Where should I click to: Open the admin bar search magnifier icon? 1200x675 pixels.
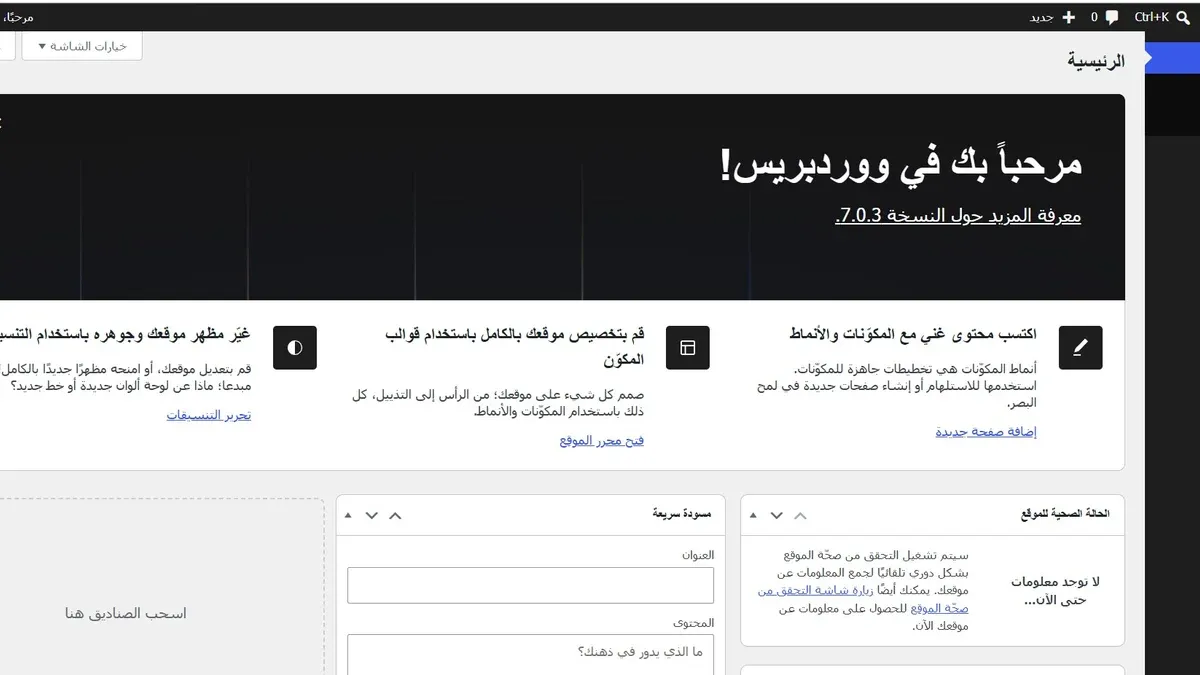pyautogui.click(x=1184, y=17)
